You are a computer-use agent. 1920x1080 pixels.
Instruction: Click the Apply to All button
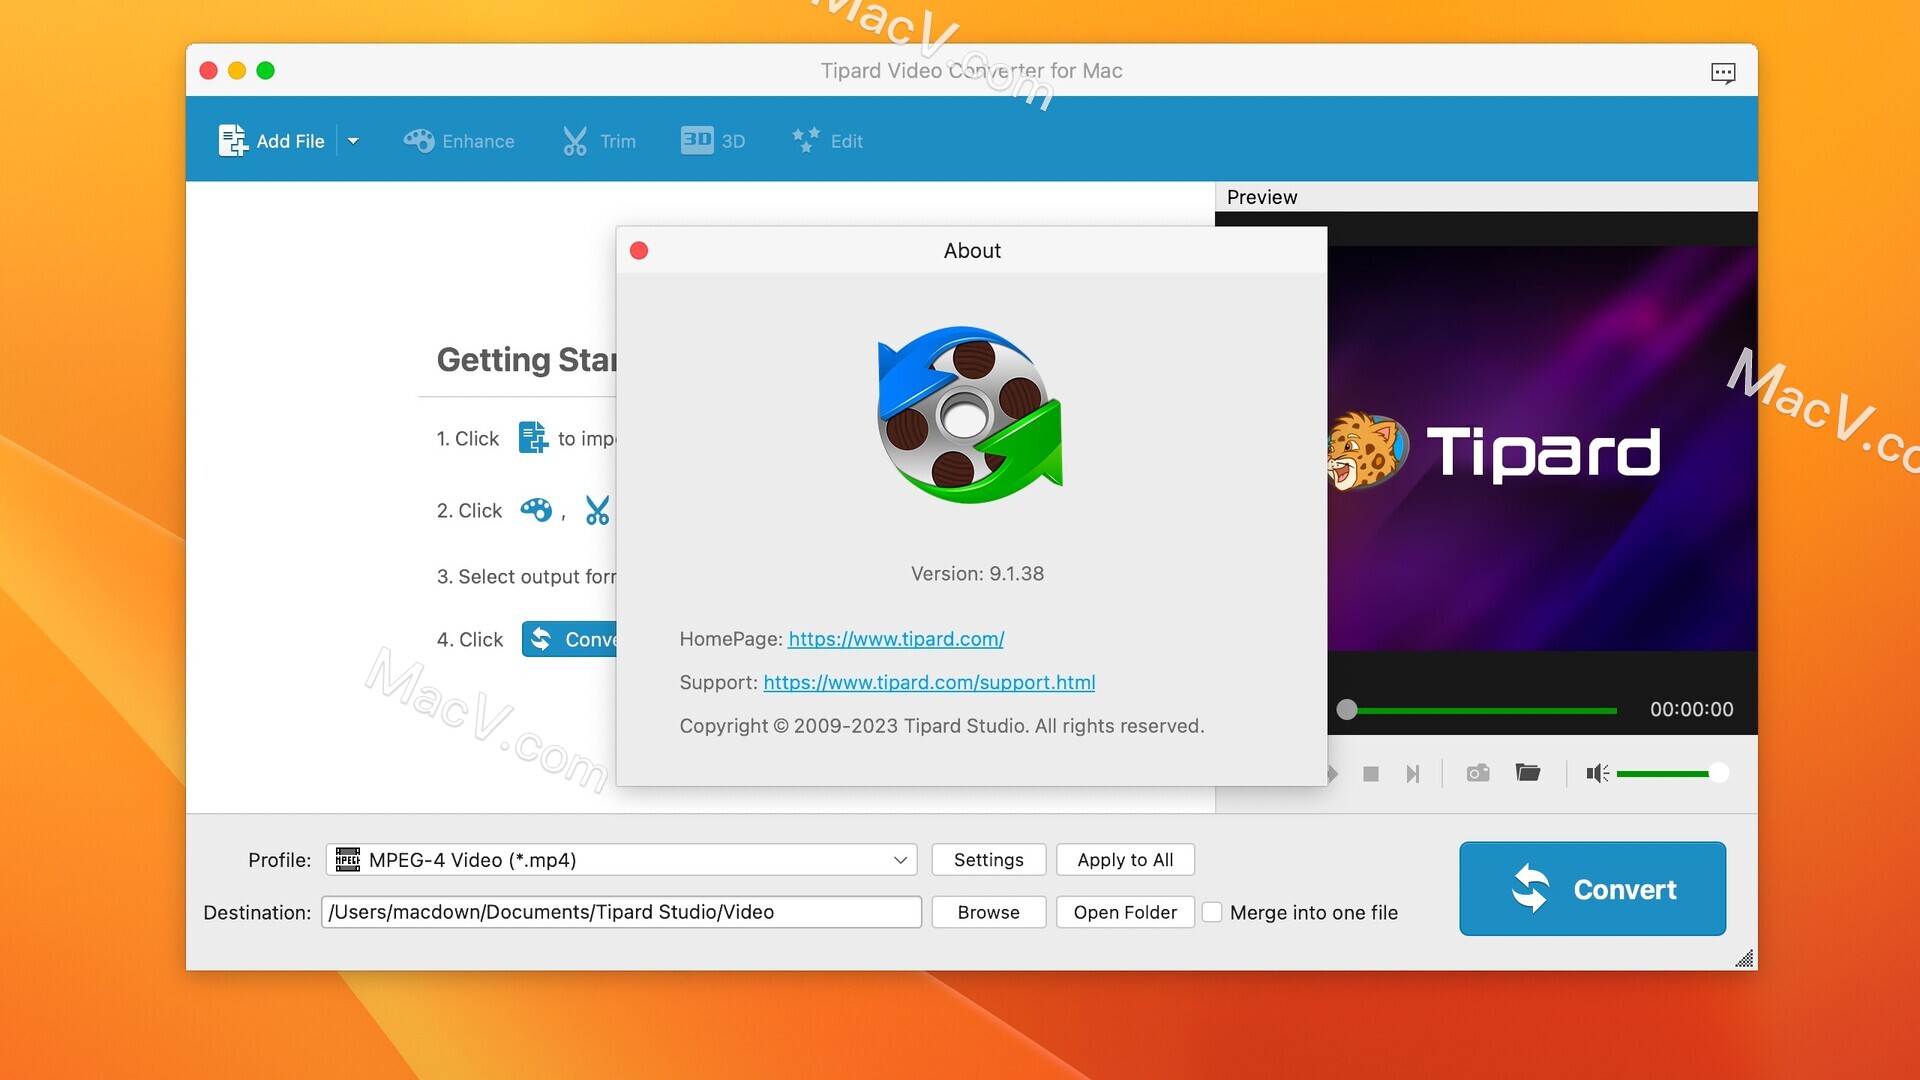tap(1125, 860)
